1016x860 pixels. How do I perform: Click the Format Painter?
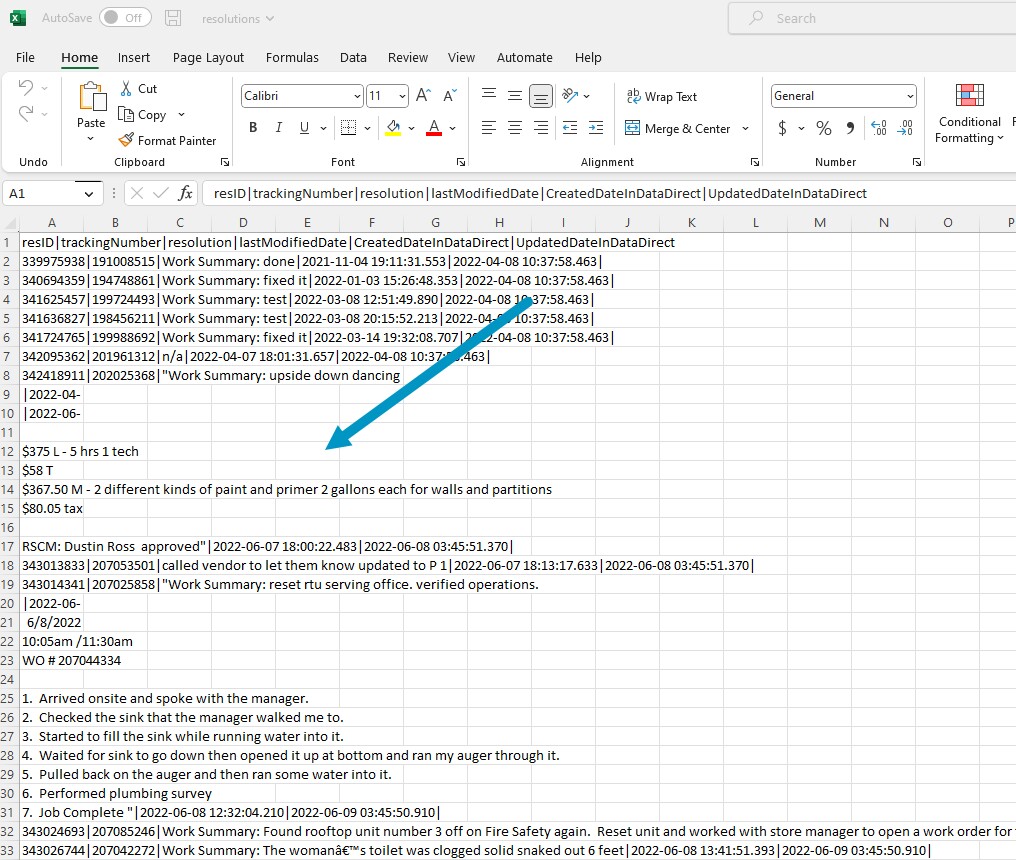tap(168, 140)
